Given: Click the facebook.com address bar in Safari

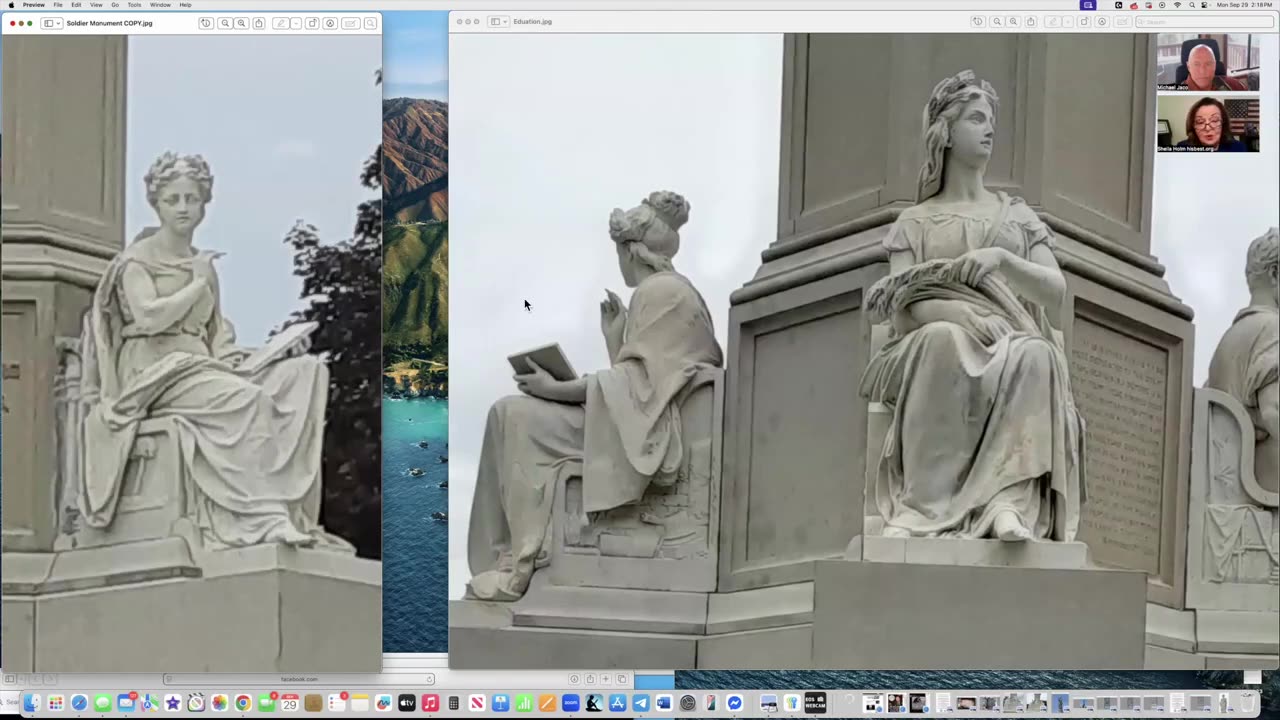Looking at the screenshot, I should point(299,679).
